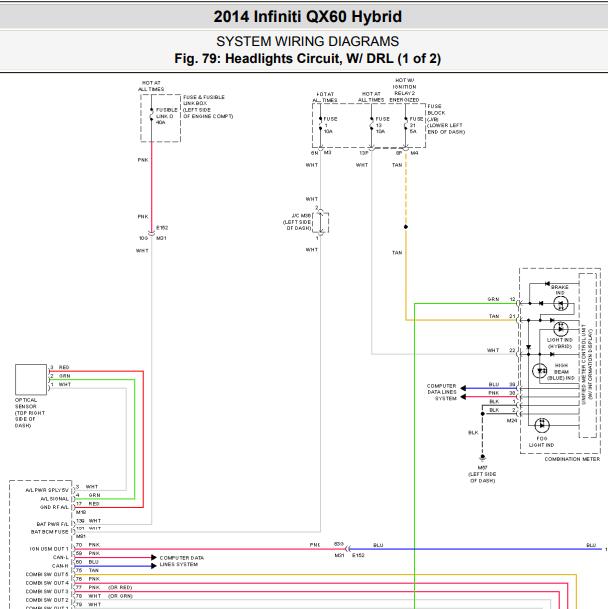Click the arrowhead on the BLU 39 data line
Viewport: 608px width, 609px height.
(x=463, y=388)
